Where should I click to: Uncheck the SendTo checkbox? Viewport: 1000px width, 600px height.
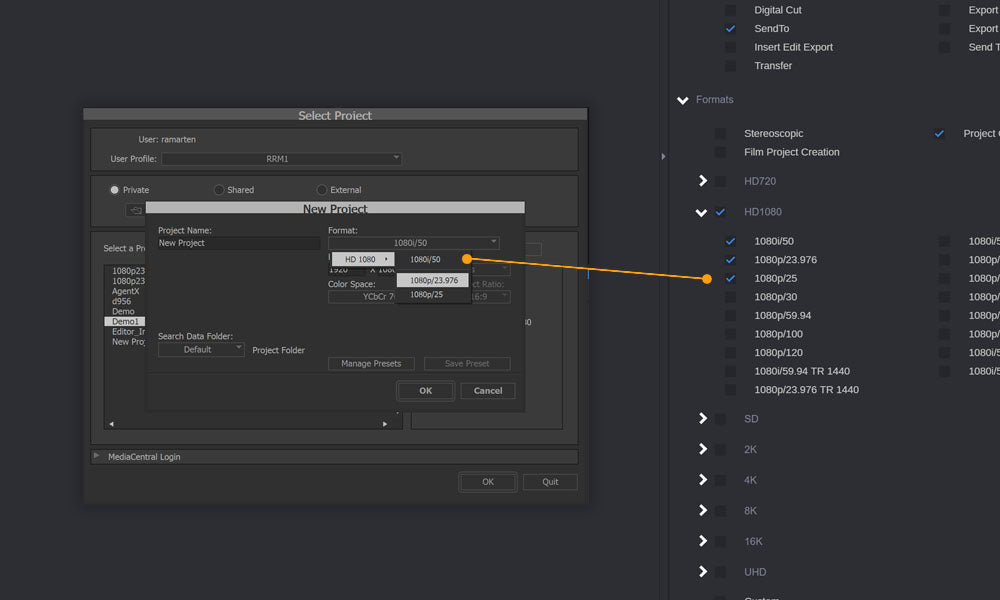(731, 29)
